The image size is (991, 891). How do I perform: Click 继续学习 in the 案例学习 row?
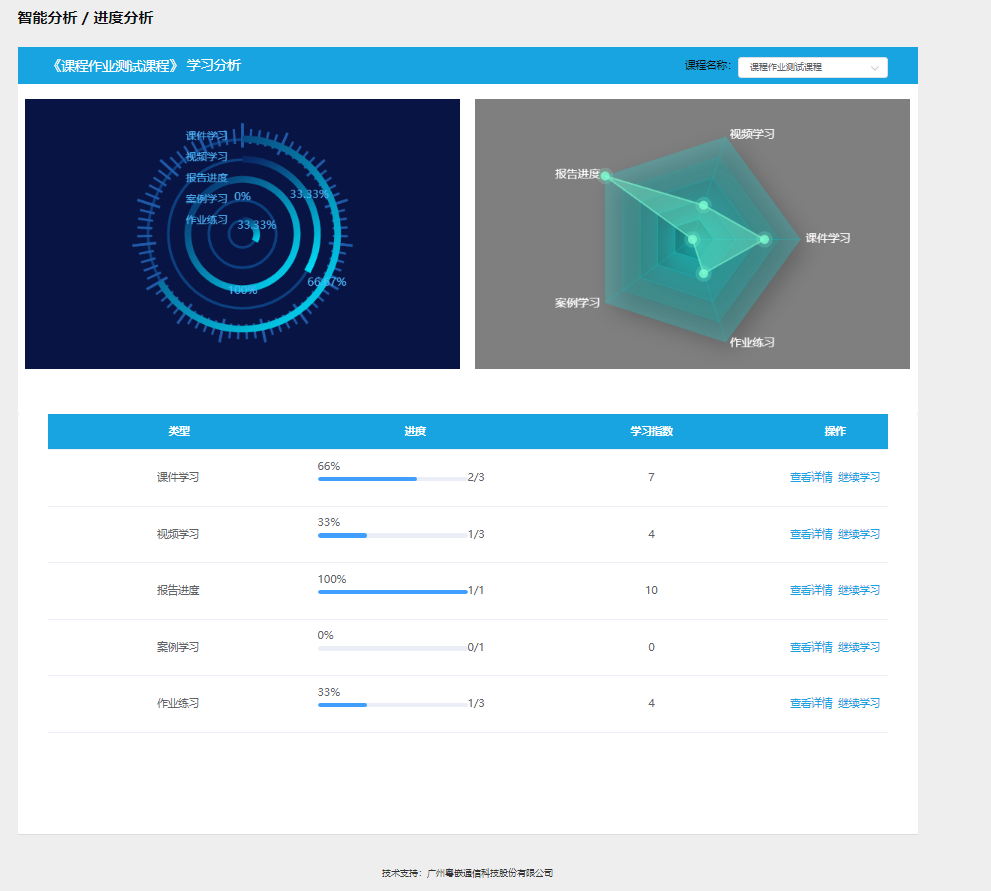coord(859,647)
